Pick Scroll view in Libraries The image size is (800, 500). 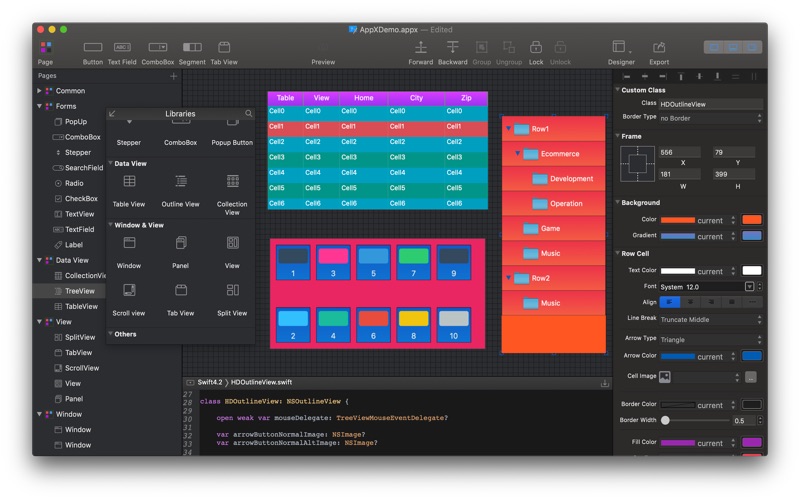pos(129,300)
